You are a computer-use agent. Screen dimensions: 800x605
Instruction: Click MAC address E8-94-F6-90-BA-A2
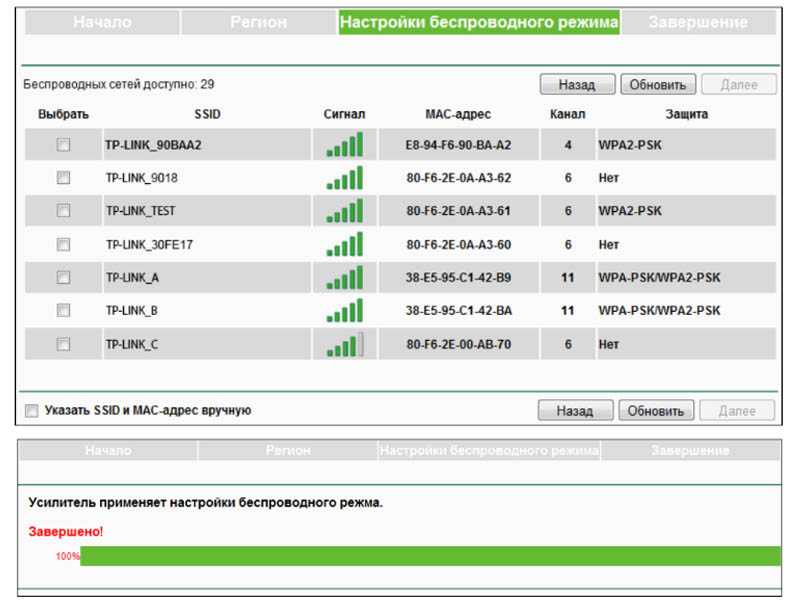458,145
